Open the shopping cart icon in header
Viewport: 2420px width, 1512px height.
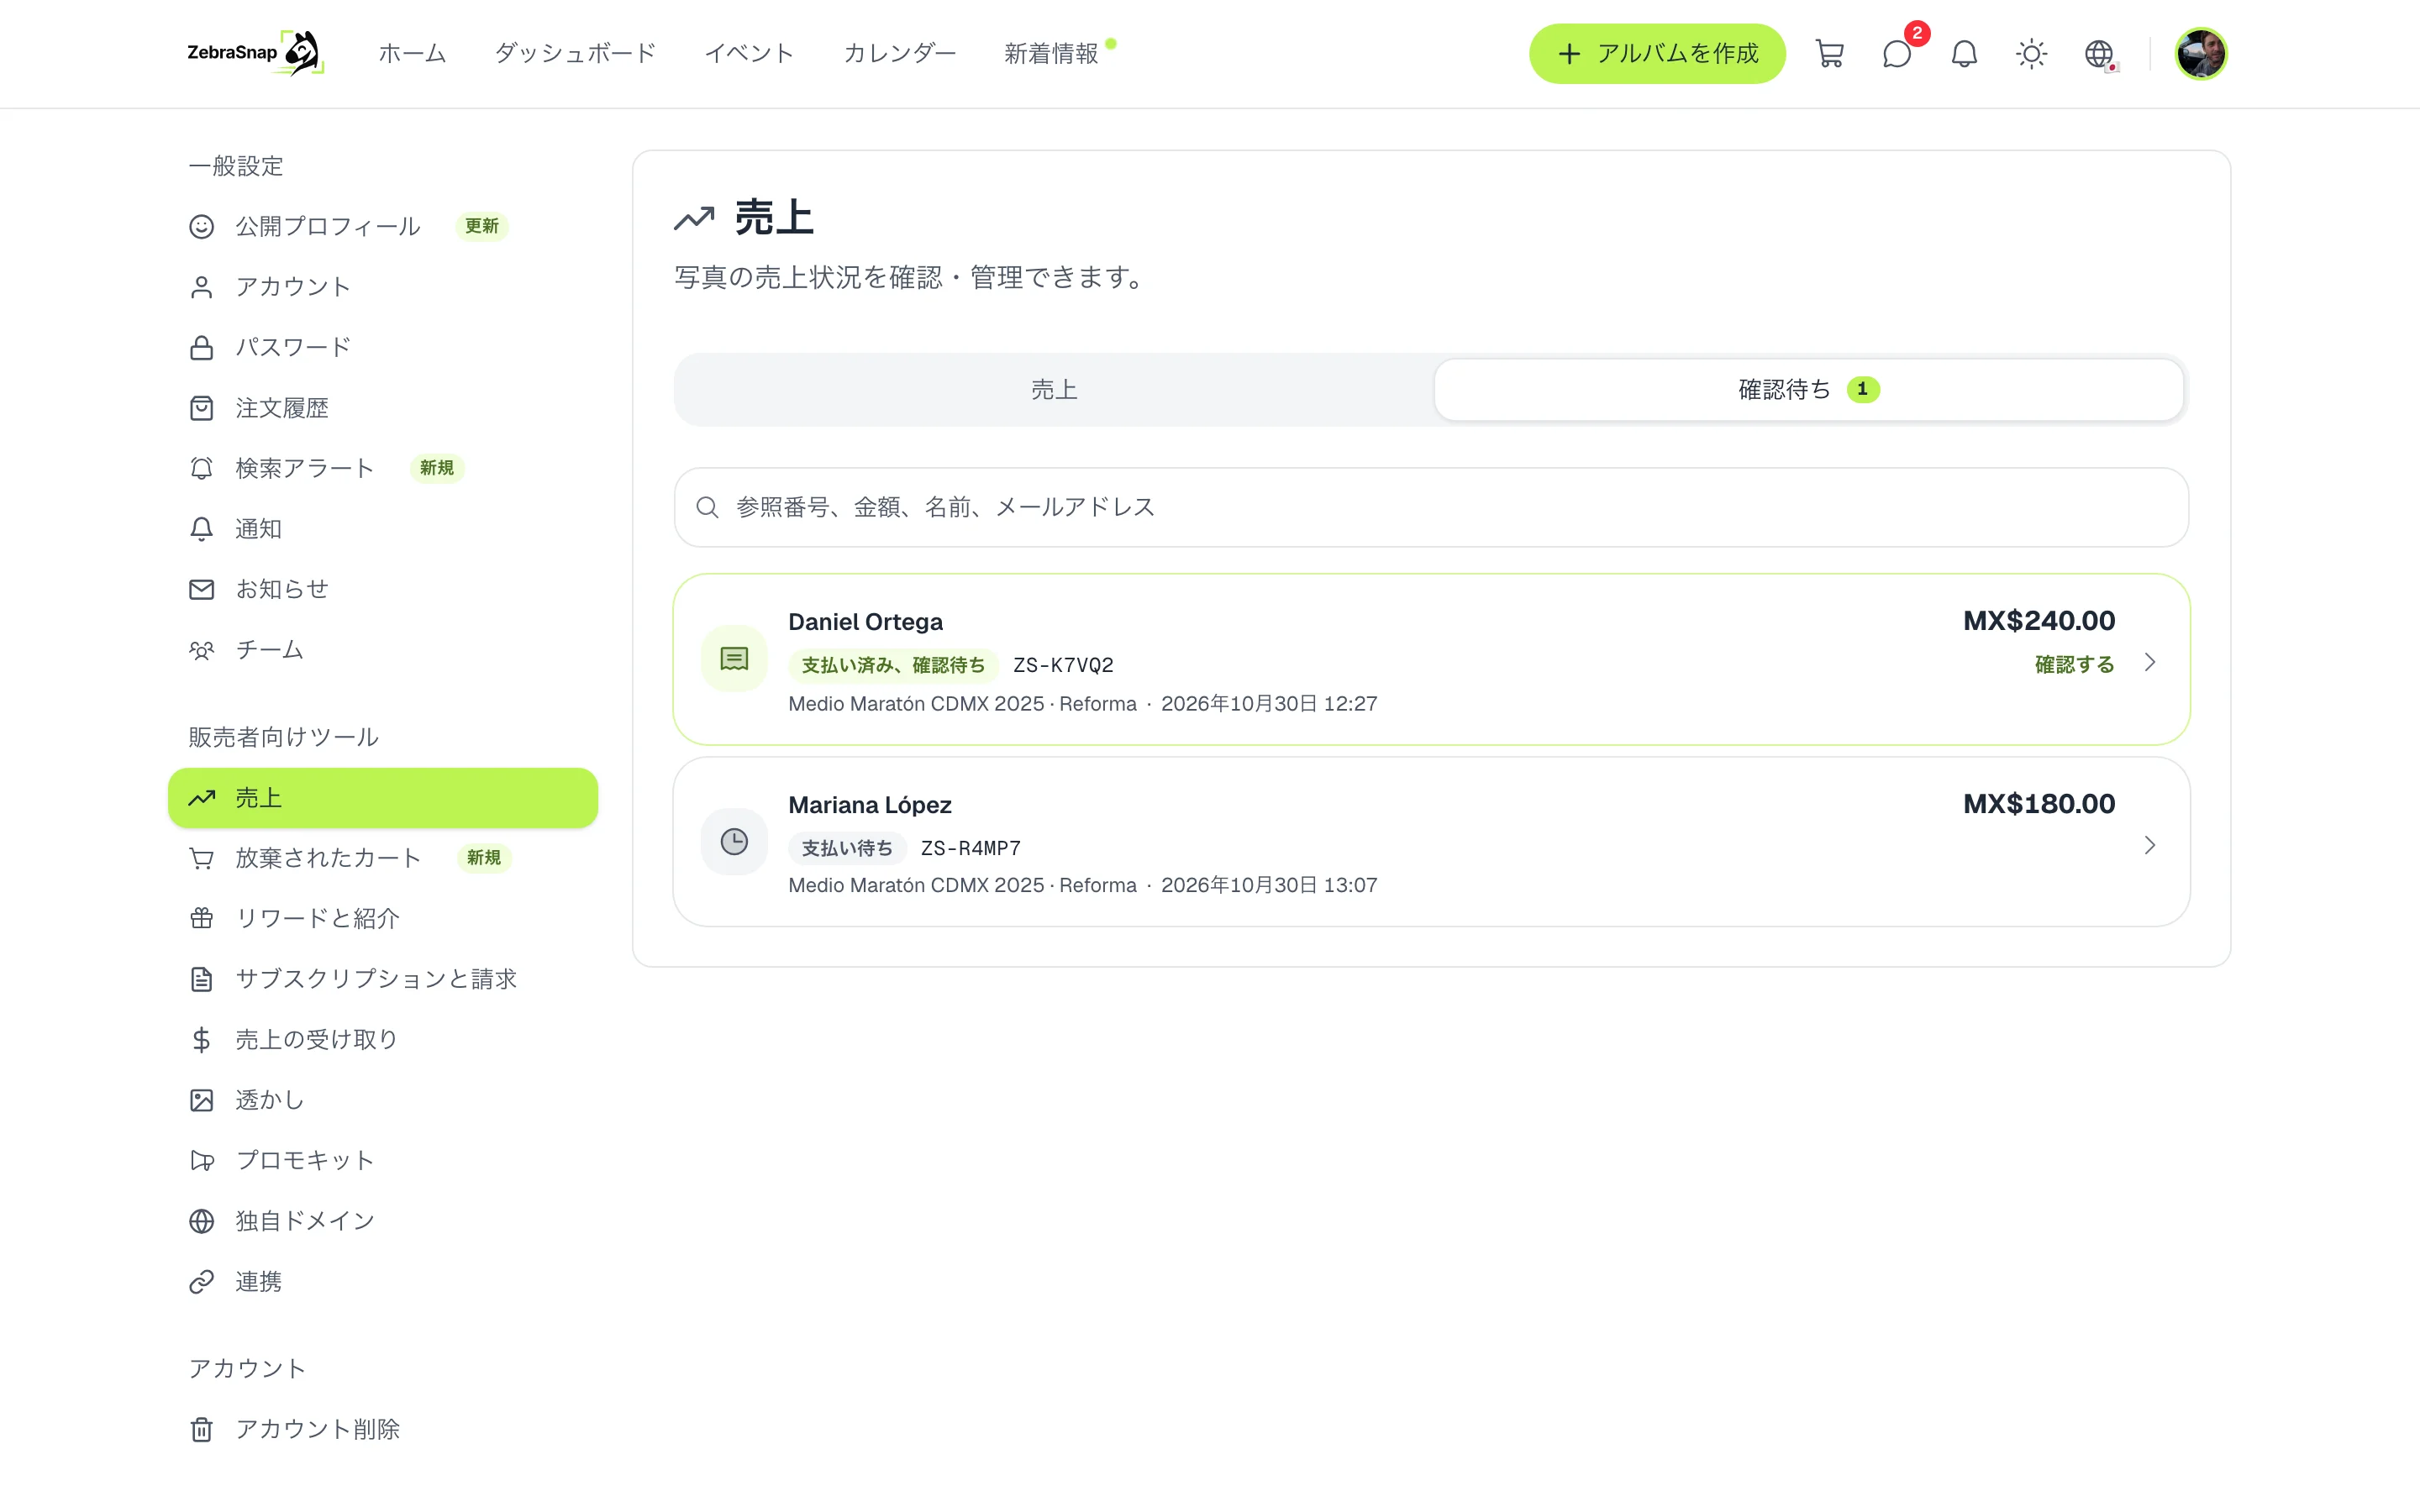[1829, 54]
